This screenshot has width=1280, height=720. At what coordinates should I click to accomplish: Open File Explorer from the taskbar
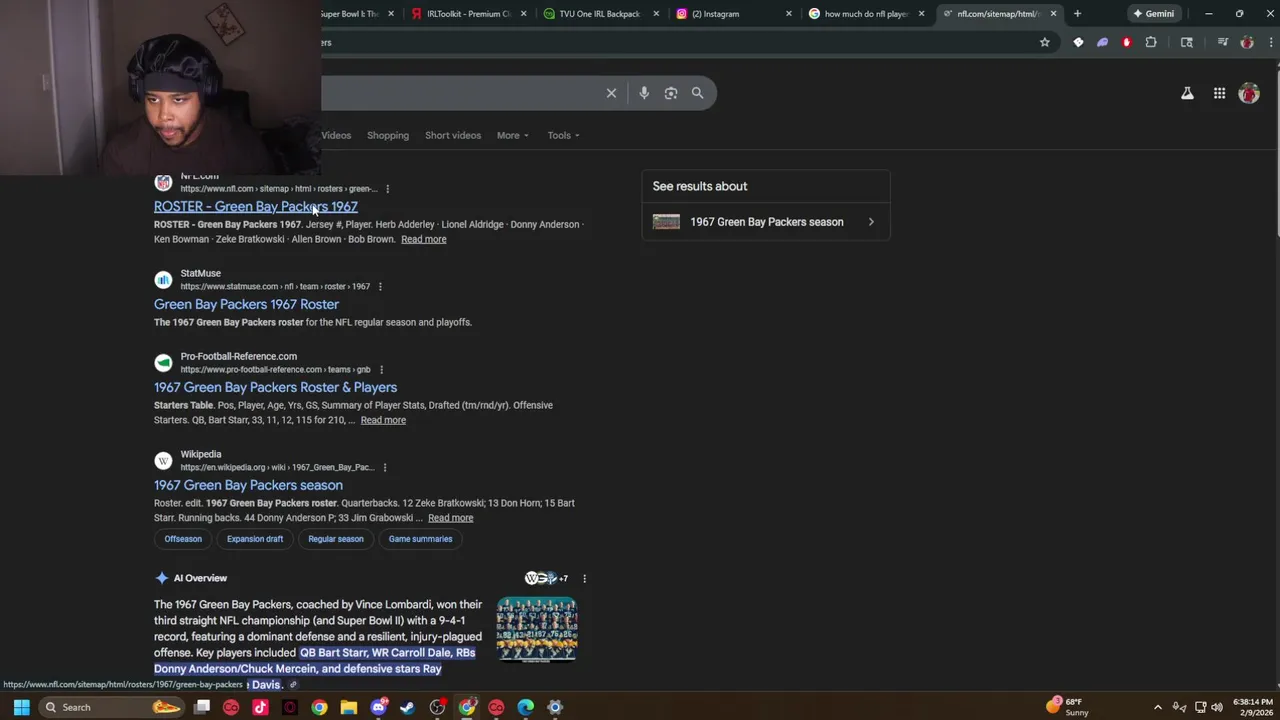[x=349, y=707]
